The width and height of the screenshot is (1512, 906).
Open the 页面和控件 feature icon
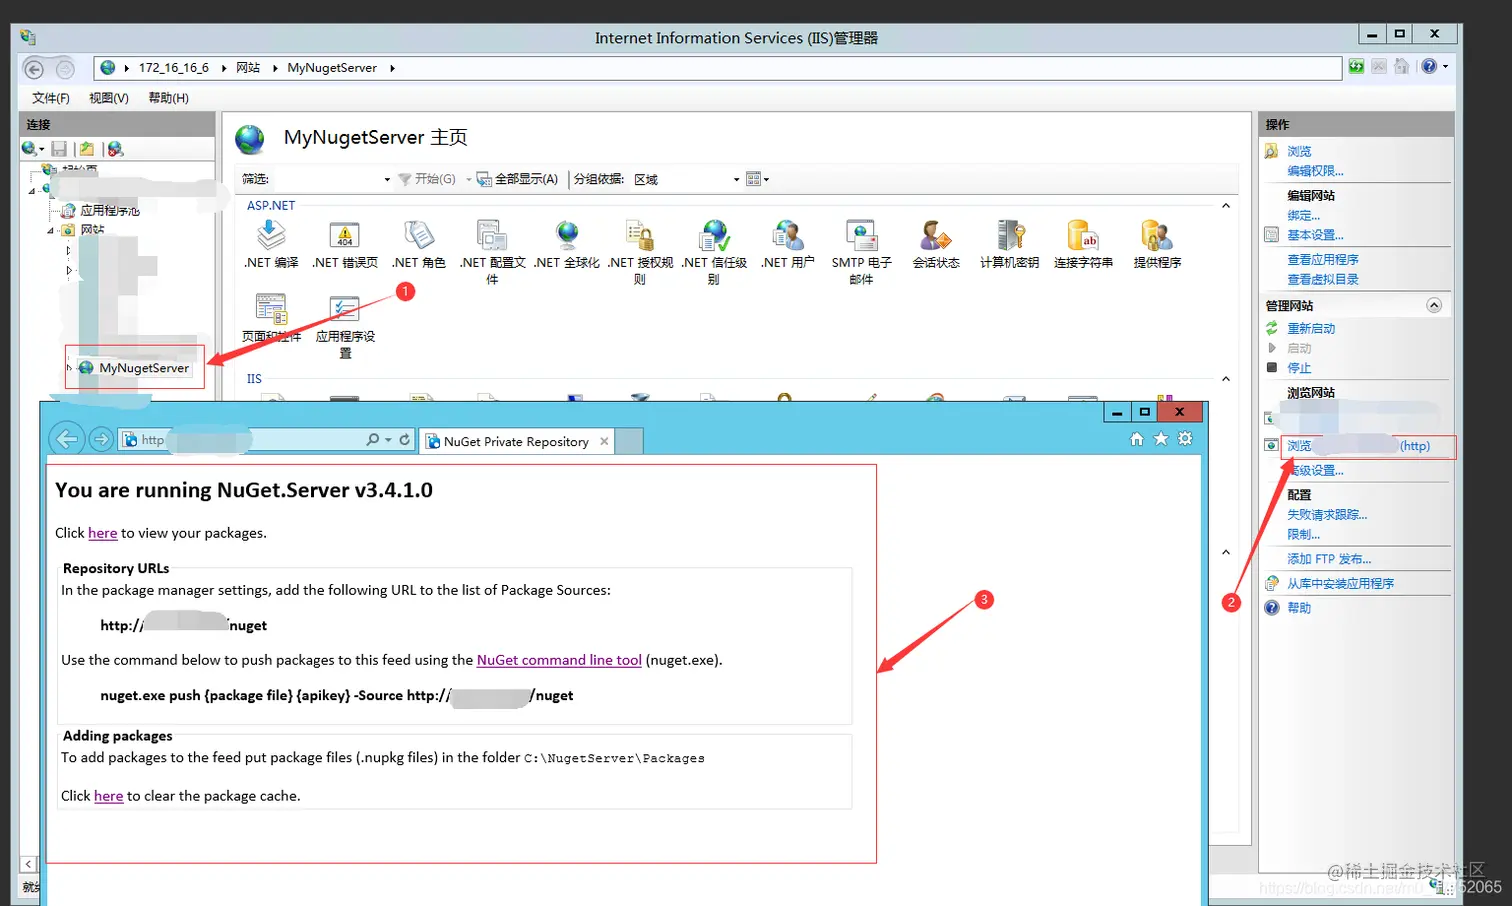click(x=271, y=309)
